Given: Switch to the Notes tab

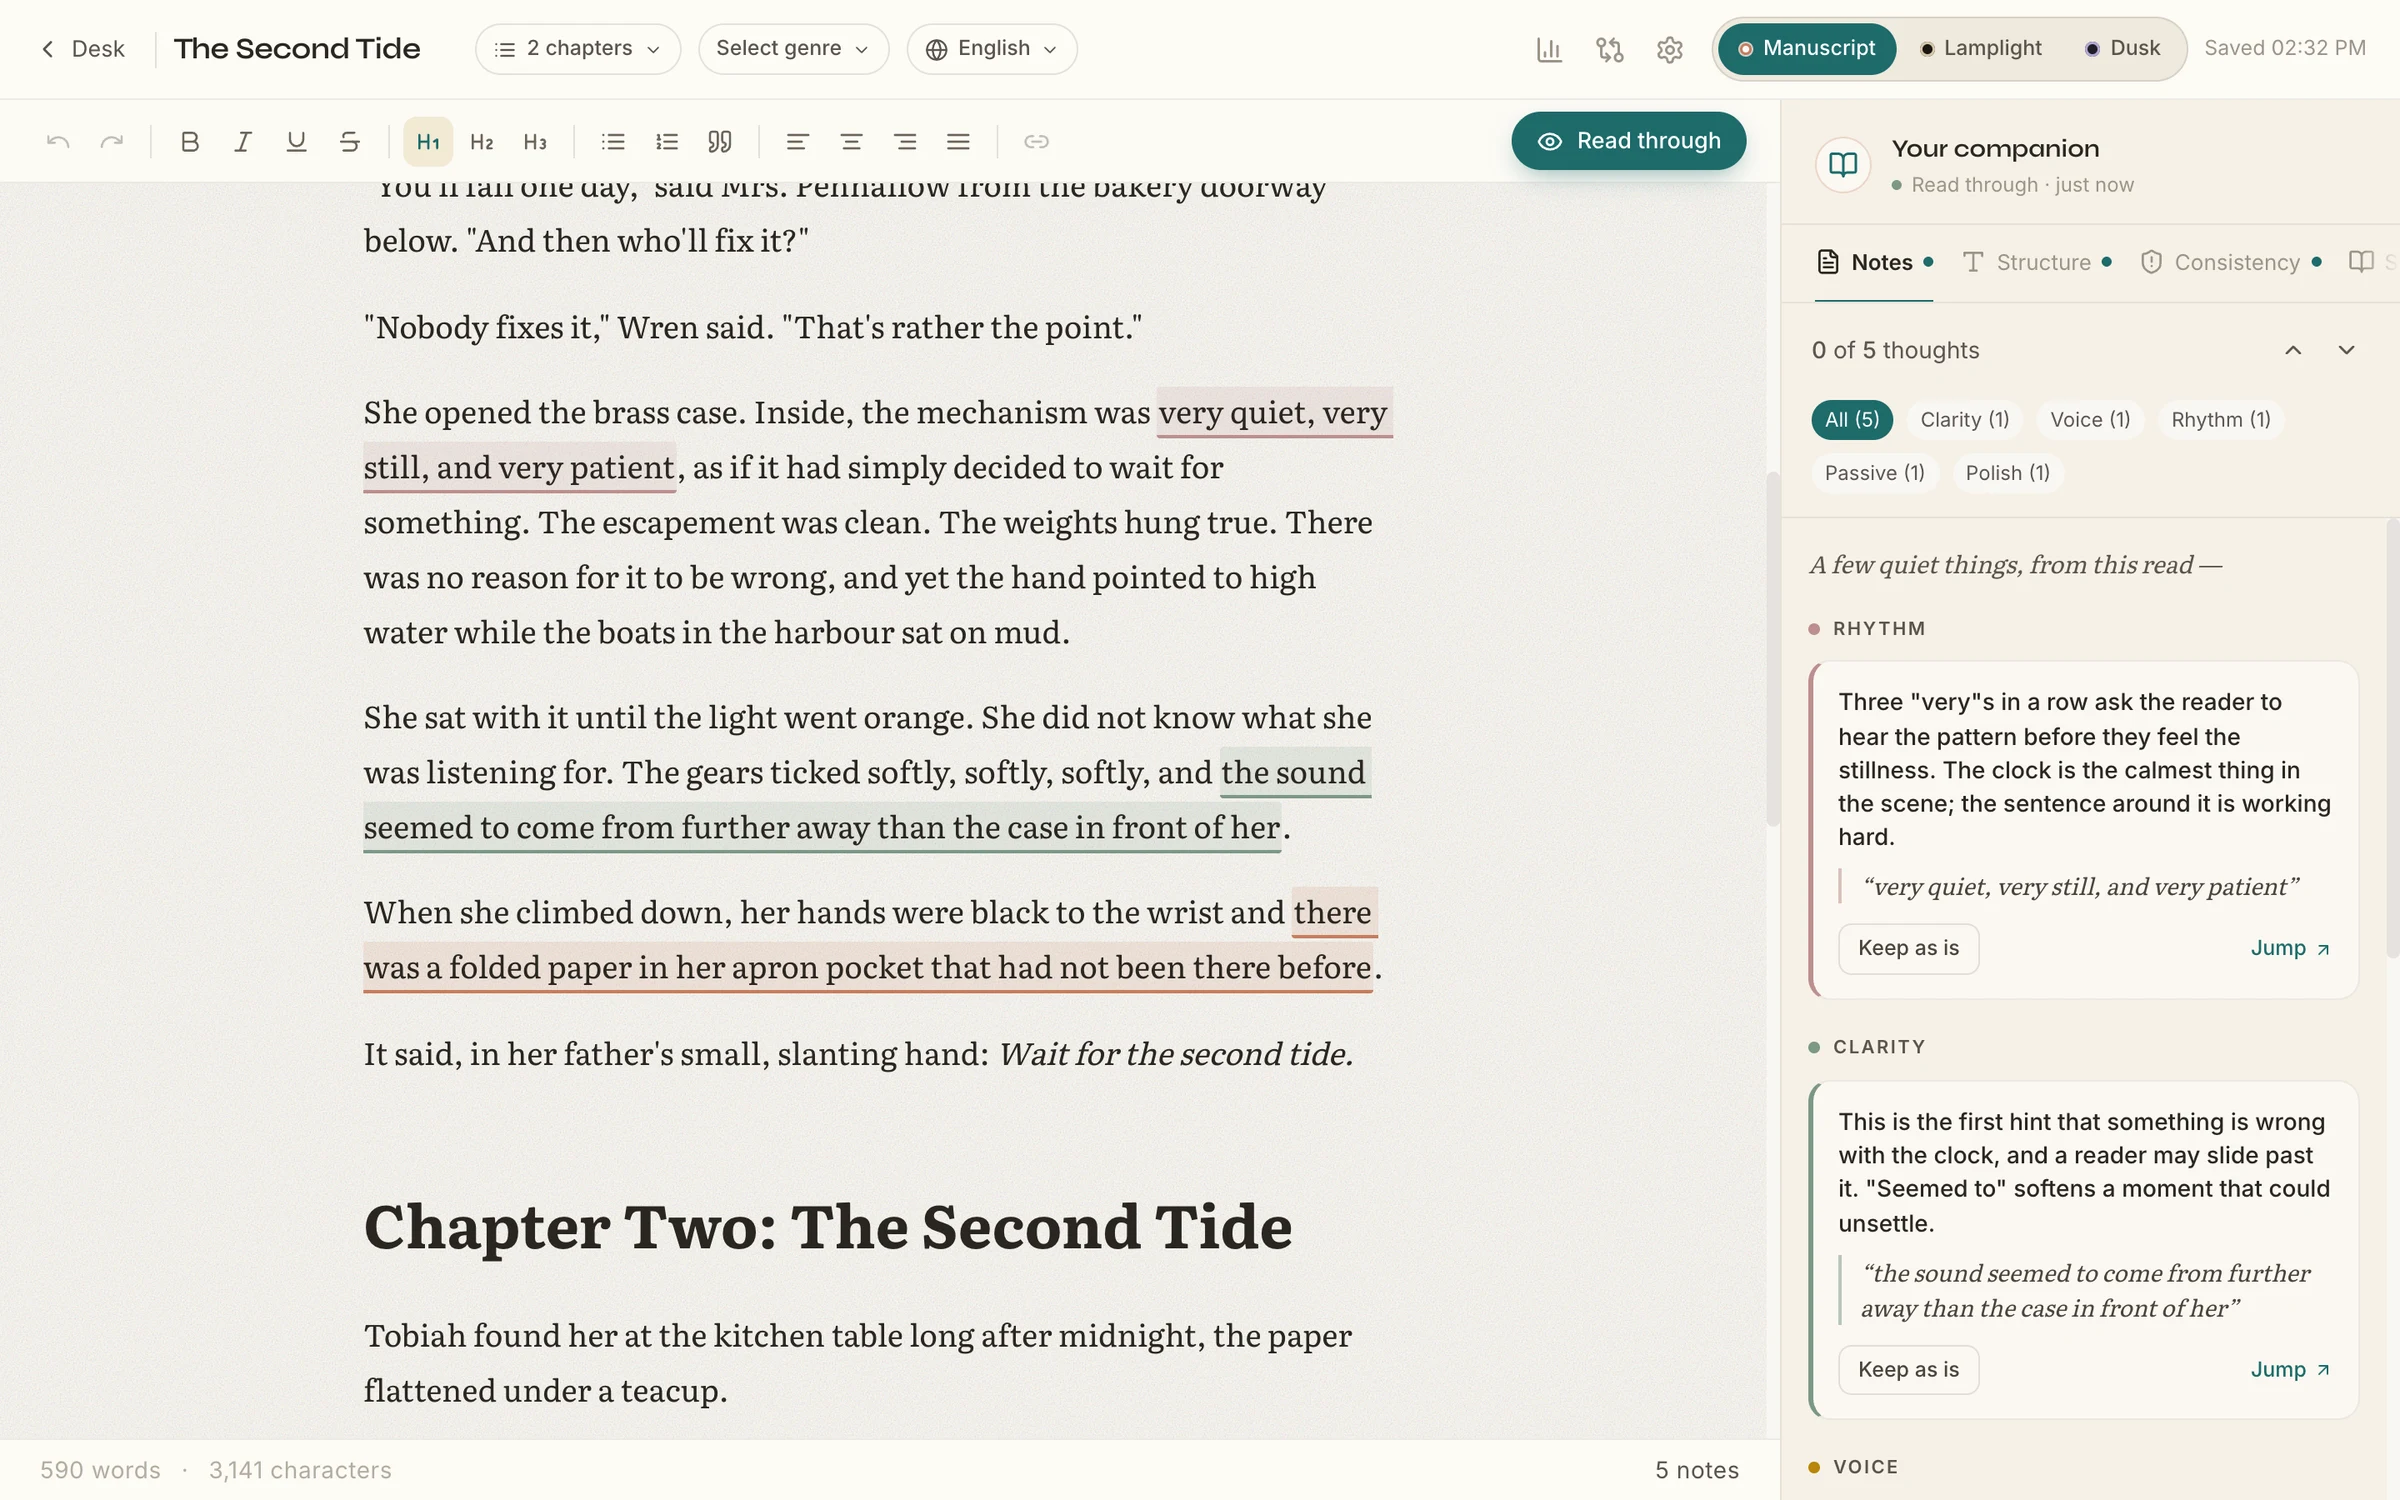Looking at the screenshot, I should (1874, 263).
